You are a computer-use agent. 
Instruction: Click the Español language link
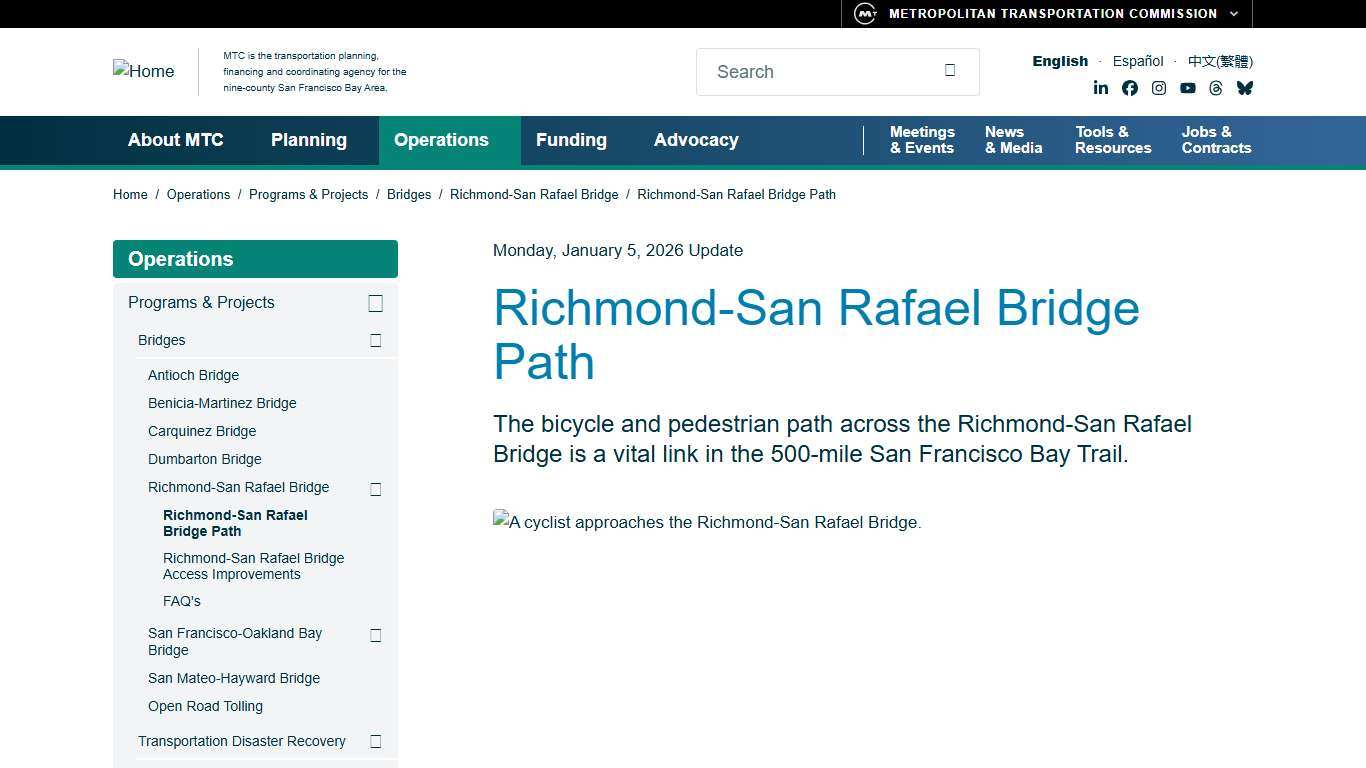[1137, 61]
